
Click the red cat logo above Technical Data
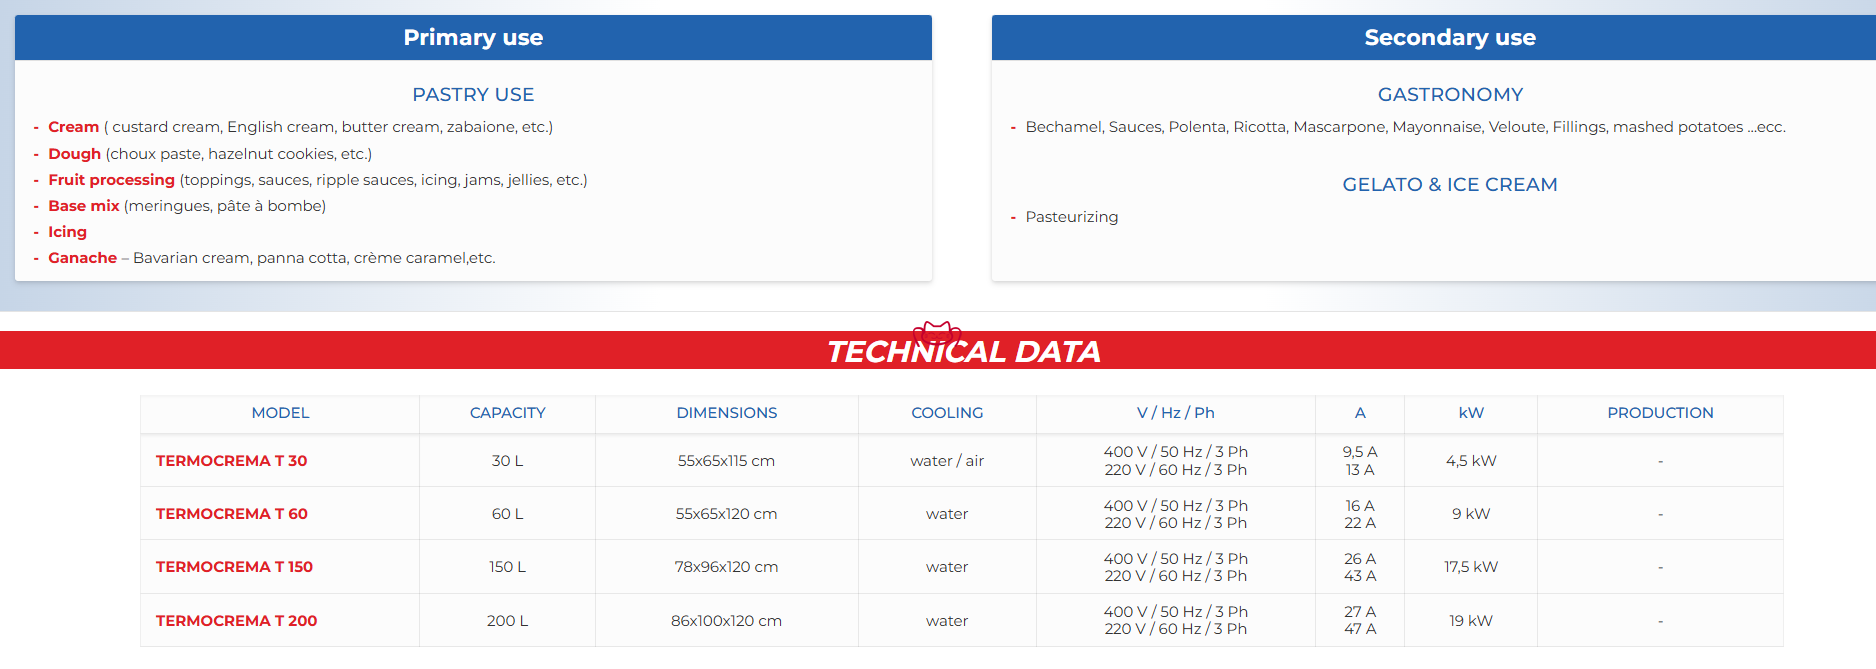tap(937, 331)
